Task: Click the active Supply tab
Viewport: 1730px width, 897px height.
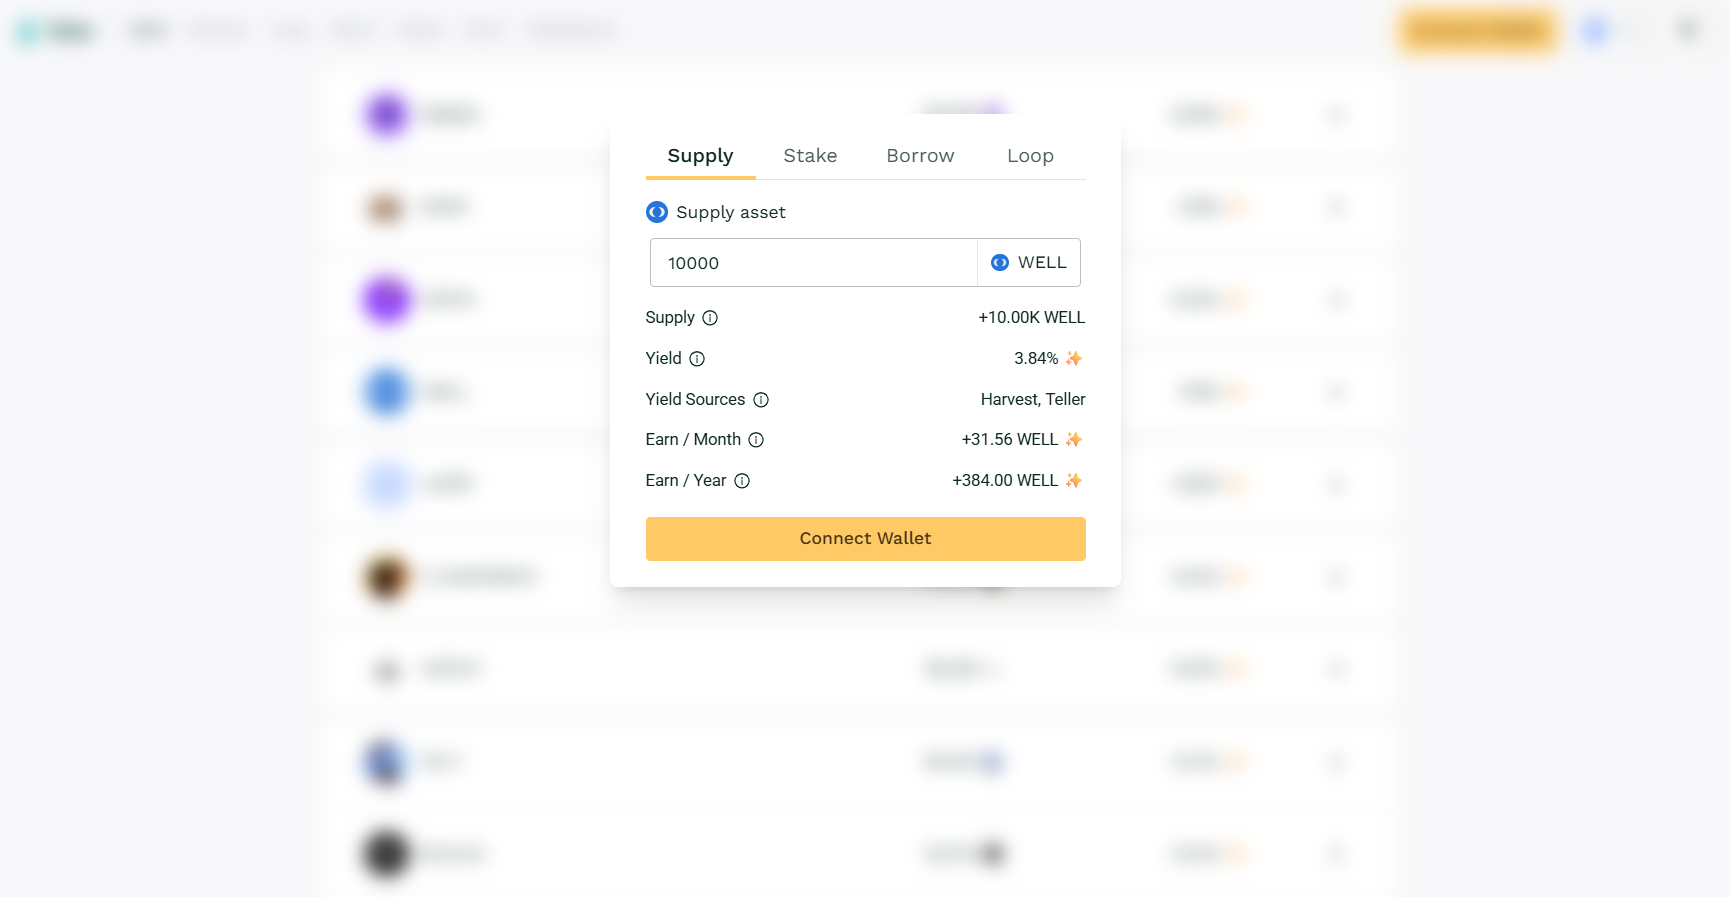Action: point(700,156)
